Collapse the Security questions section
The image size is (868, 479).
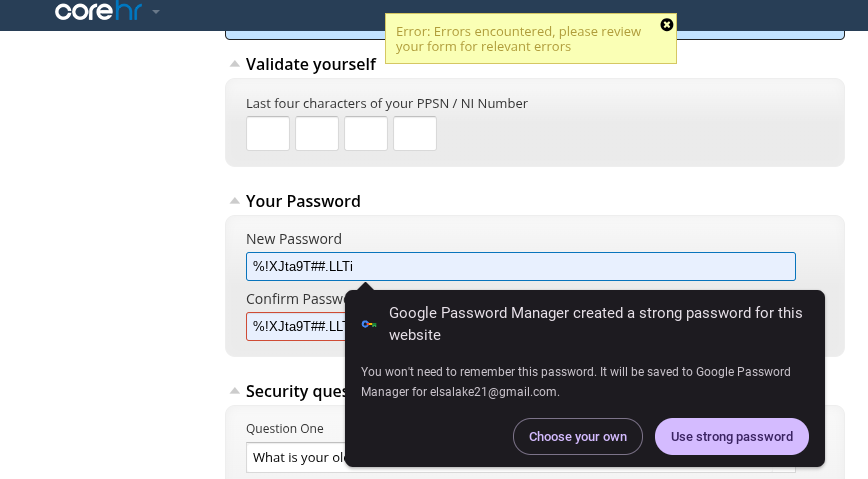click(x=235, y=391)
